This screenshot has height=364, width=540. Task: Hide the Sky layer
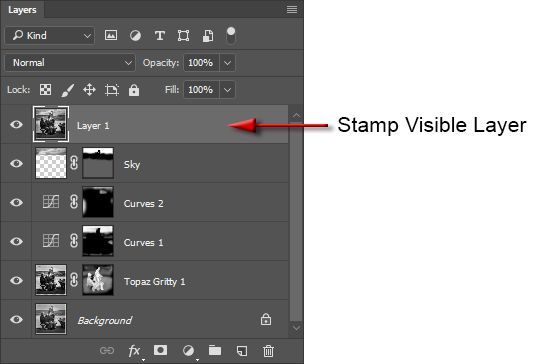click(16, 163)
